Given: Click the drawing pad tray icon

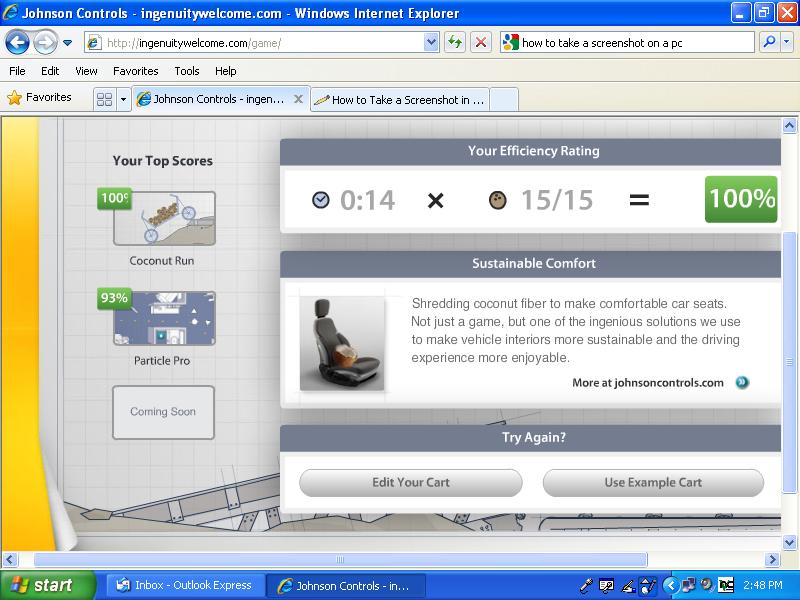Looking at the screenshot, I should pos(648,585).
